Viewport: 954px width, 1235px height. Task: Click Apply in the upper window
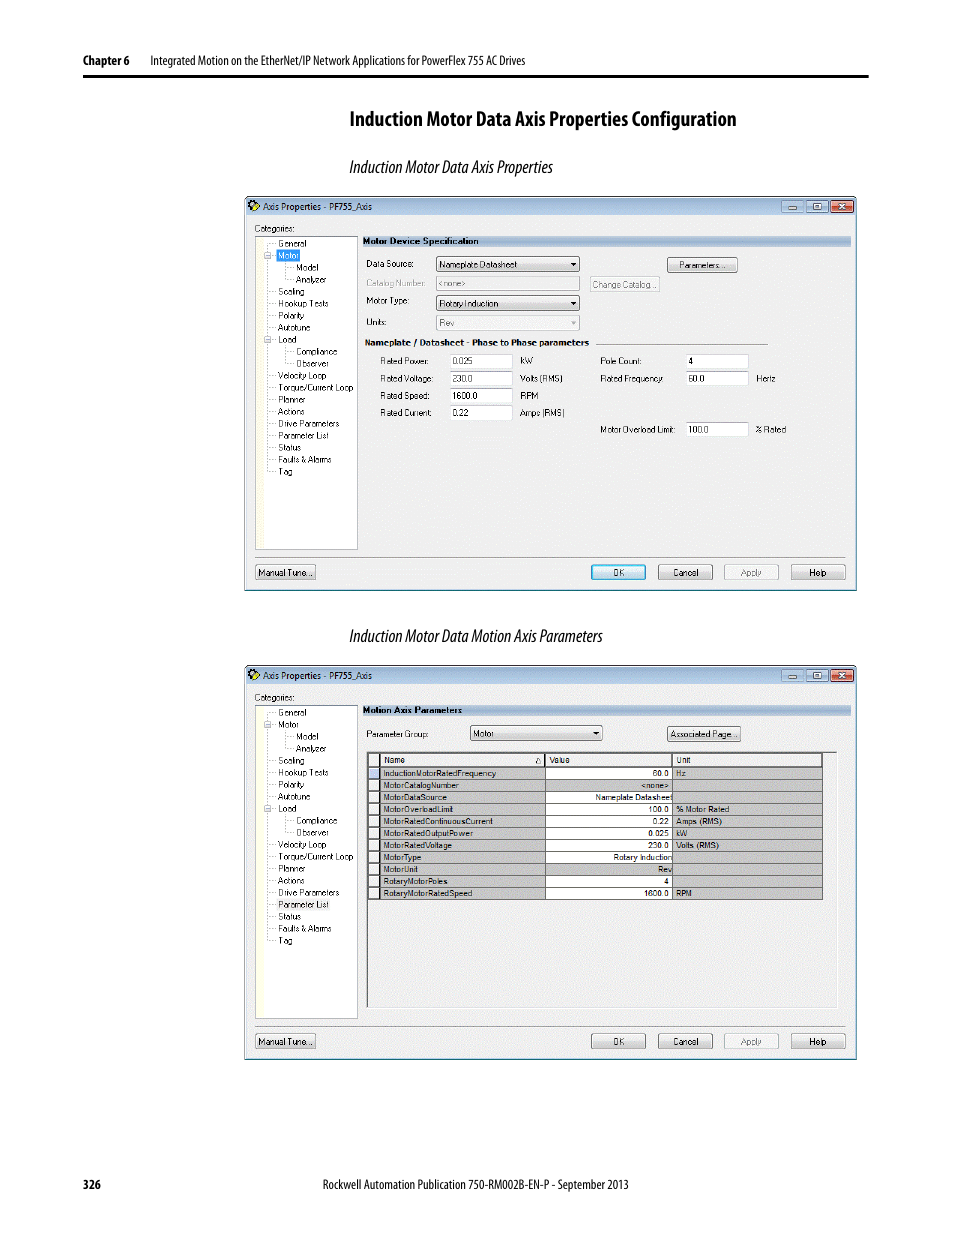coord(751,573)
